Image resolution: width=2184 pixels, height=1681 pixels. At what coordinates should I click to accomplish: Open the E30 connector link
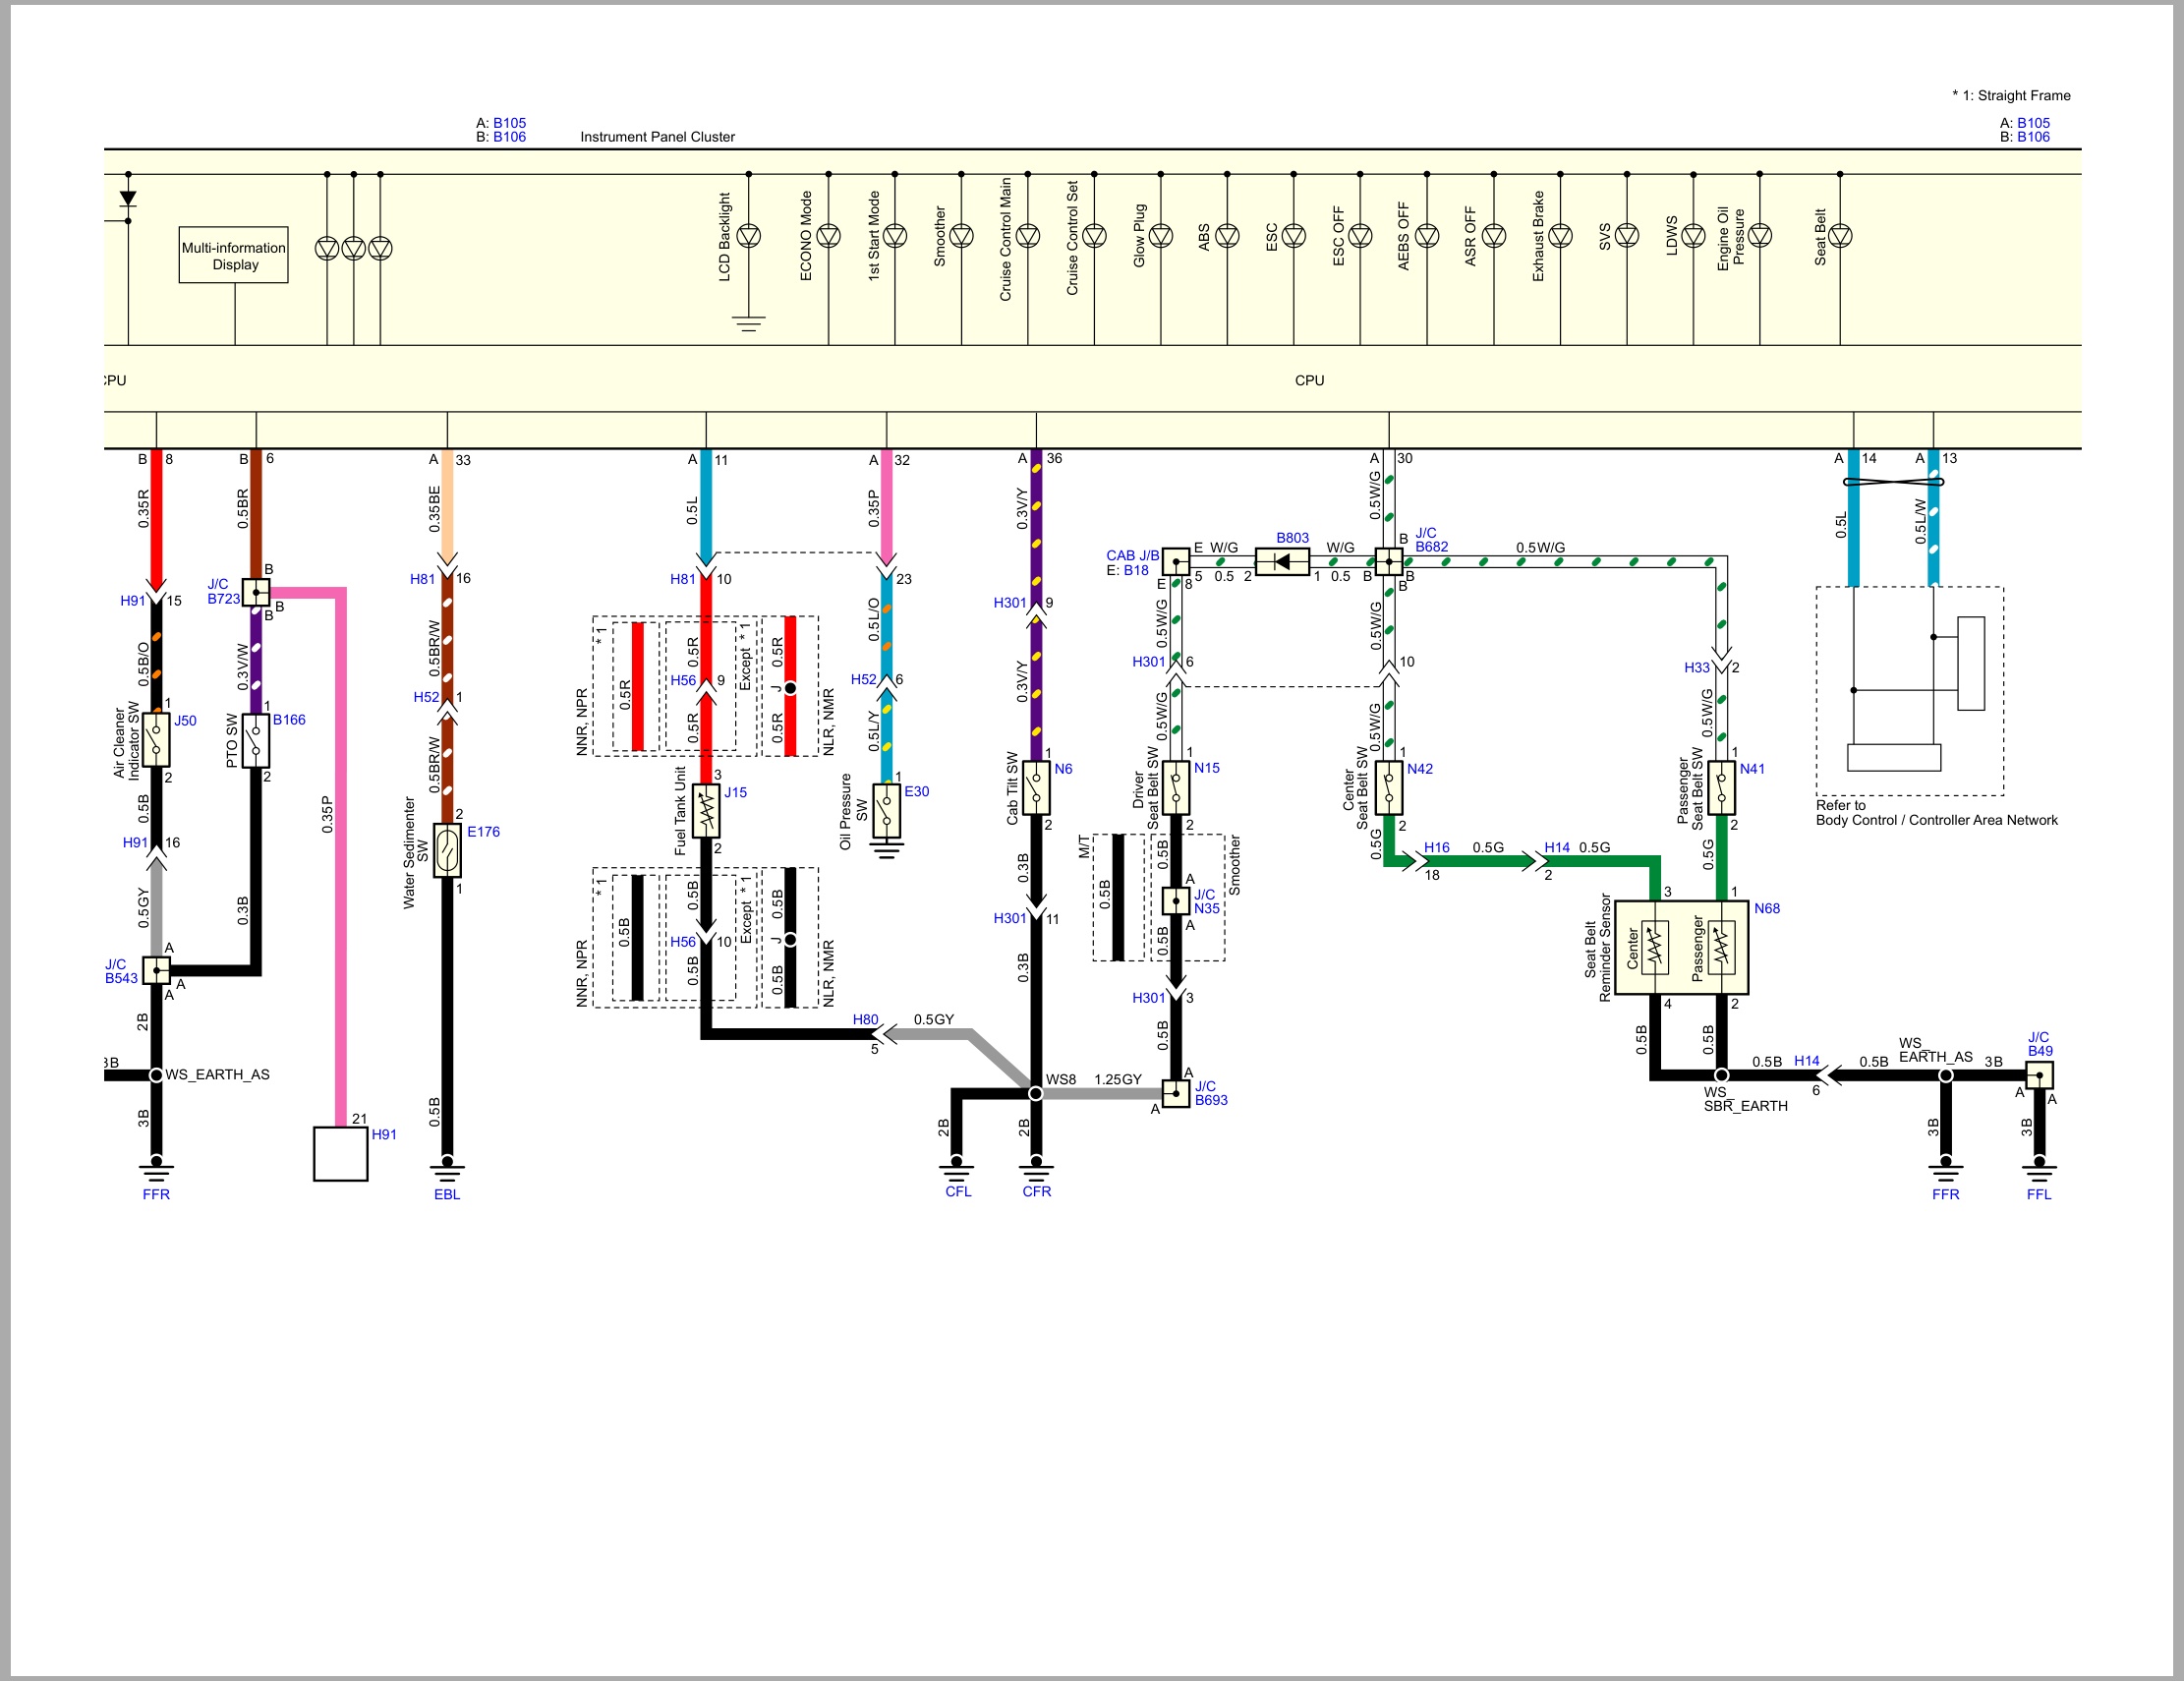(x=917, y=791)
